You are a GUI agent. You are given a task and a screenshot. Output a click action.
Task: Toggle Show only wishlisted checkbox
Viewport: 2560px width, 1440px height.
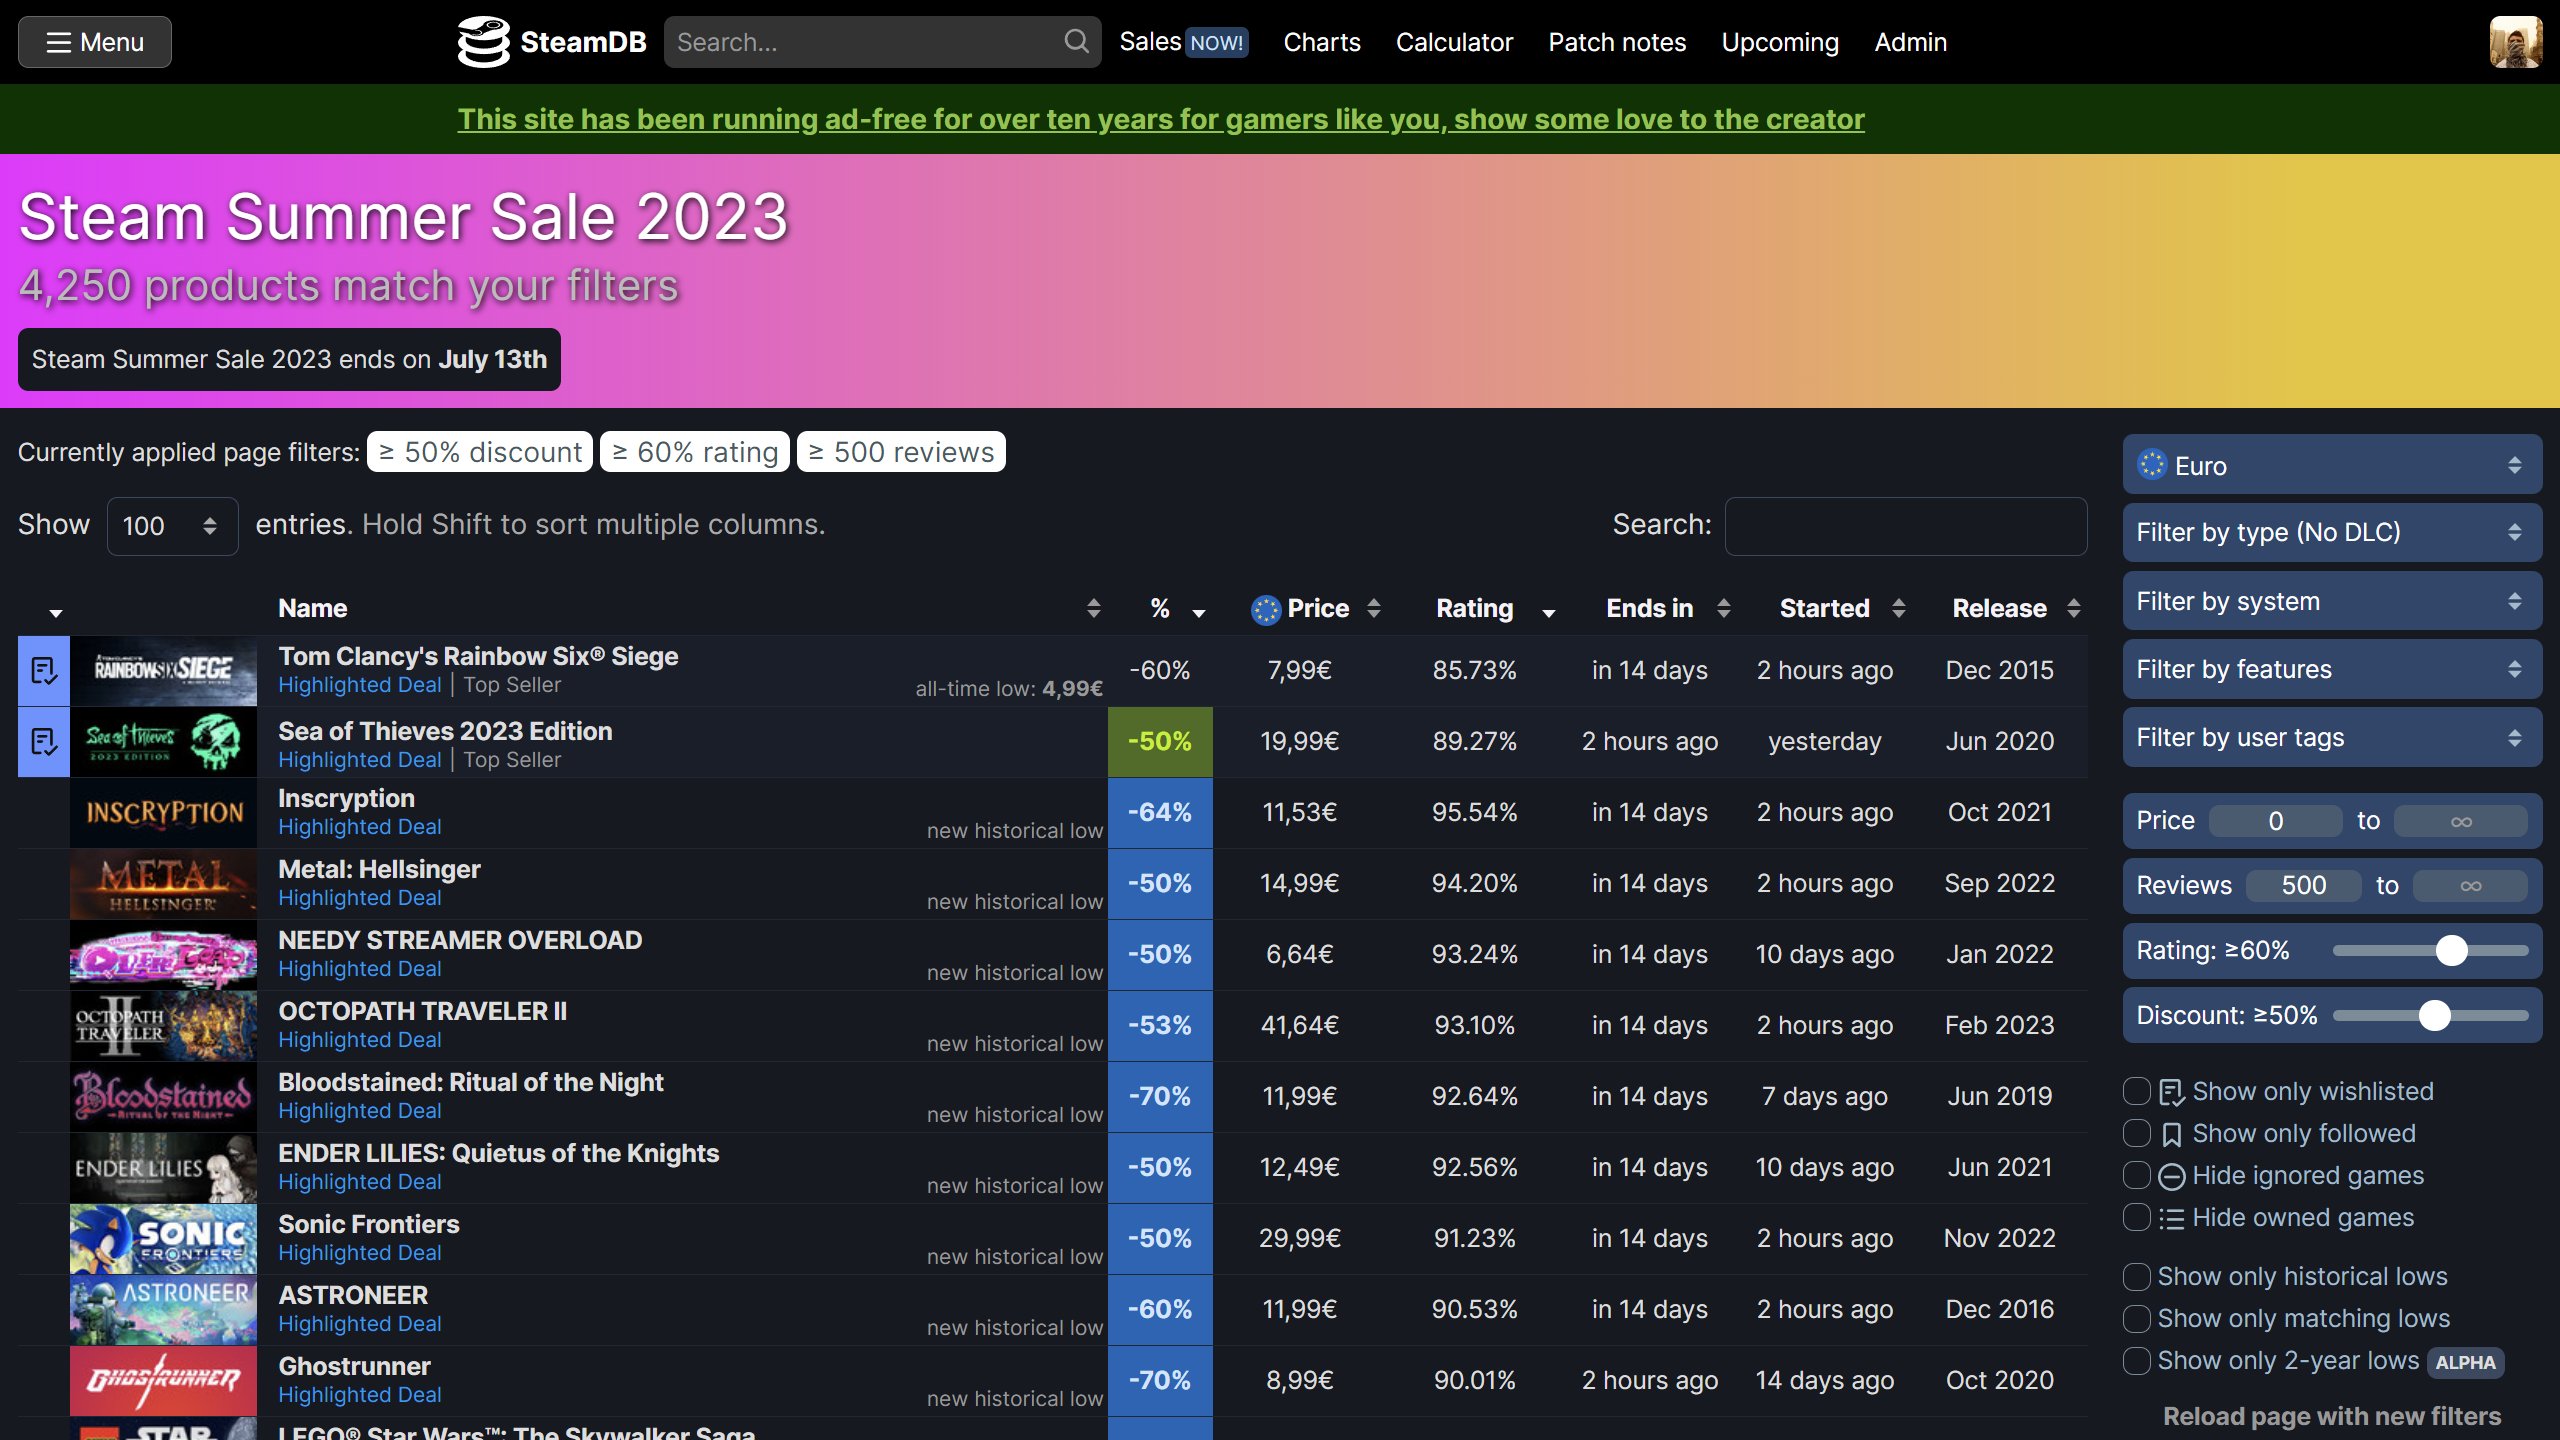[x=2136, y=1092]
